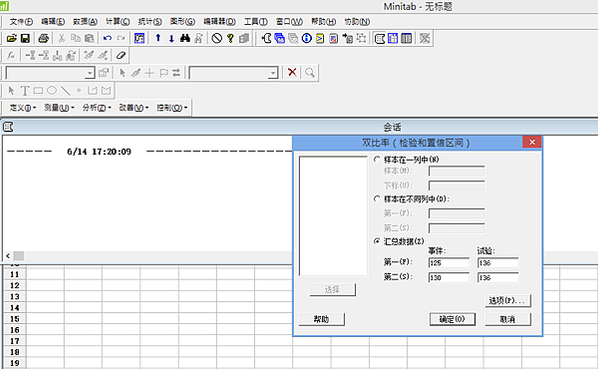Image resolution: width=598 pixels, height=369 pixels.
Task: Select the line drawing tool
Action: tap(66, 90)
